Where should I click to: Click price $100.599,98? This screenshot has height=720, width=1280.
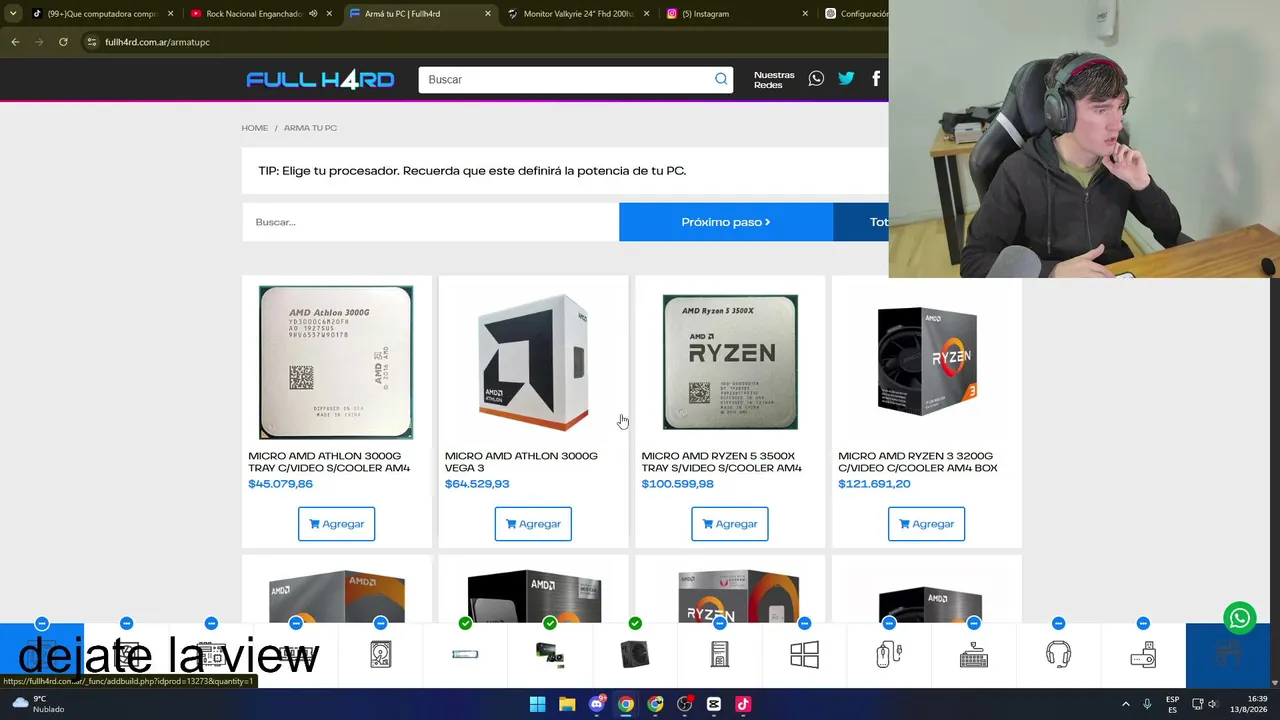(677, 484)
